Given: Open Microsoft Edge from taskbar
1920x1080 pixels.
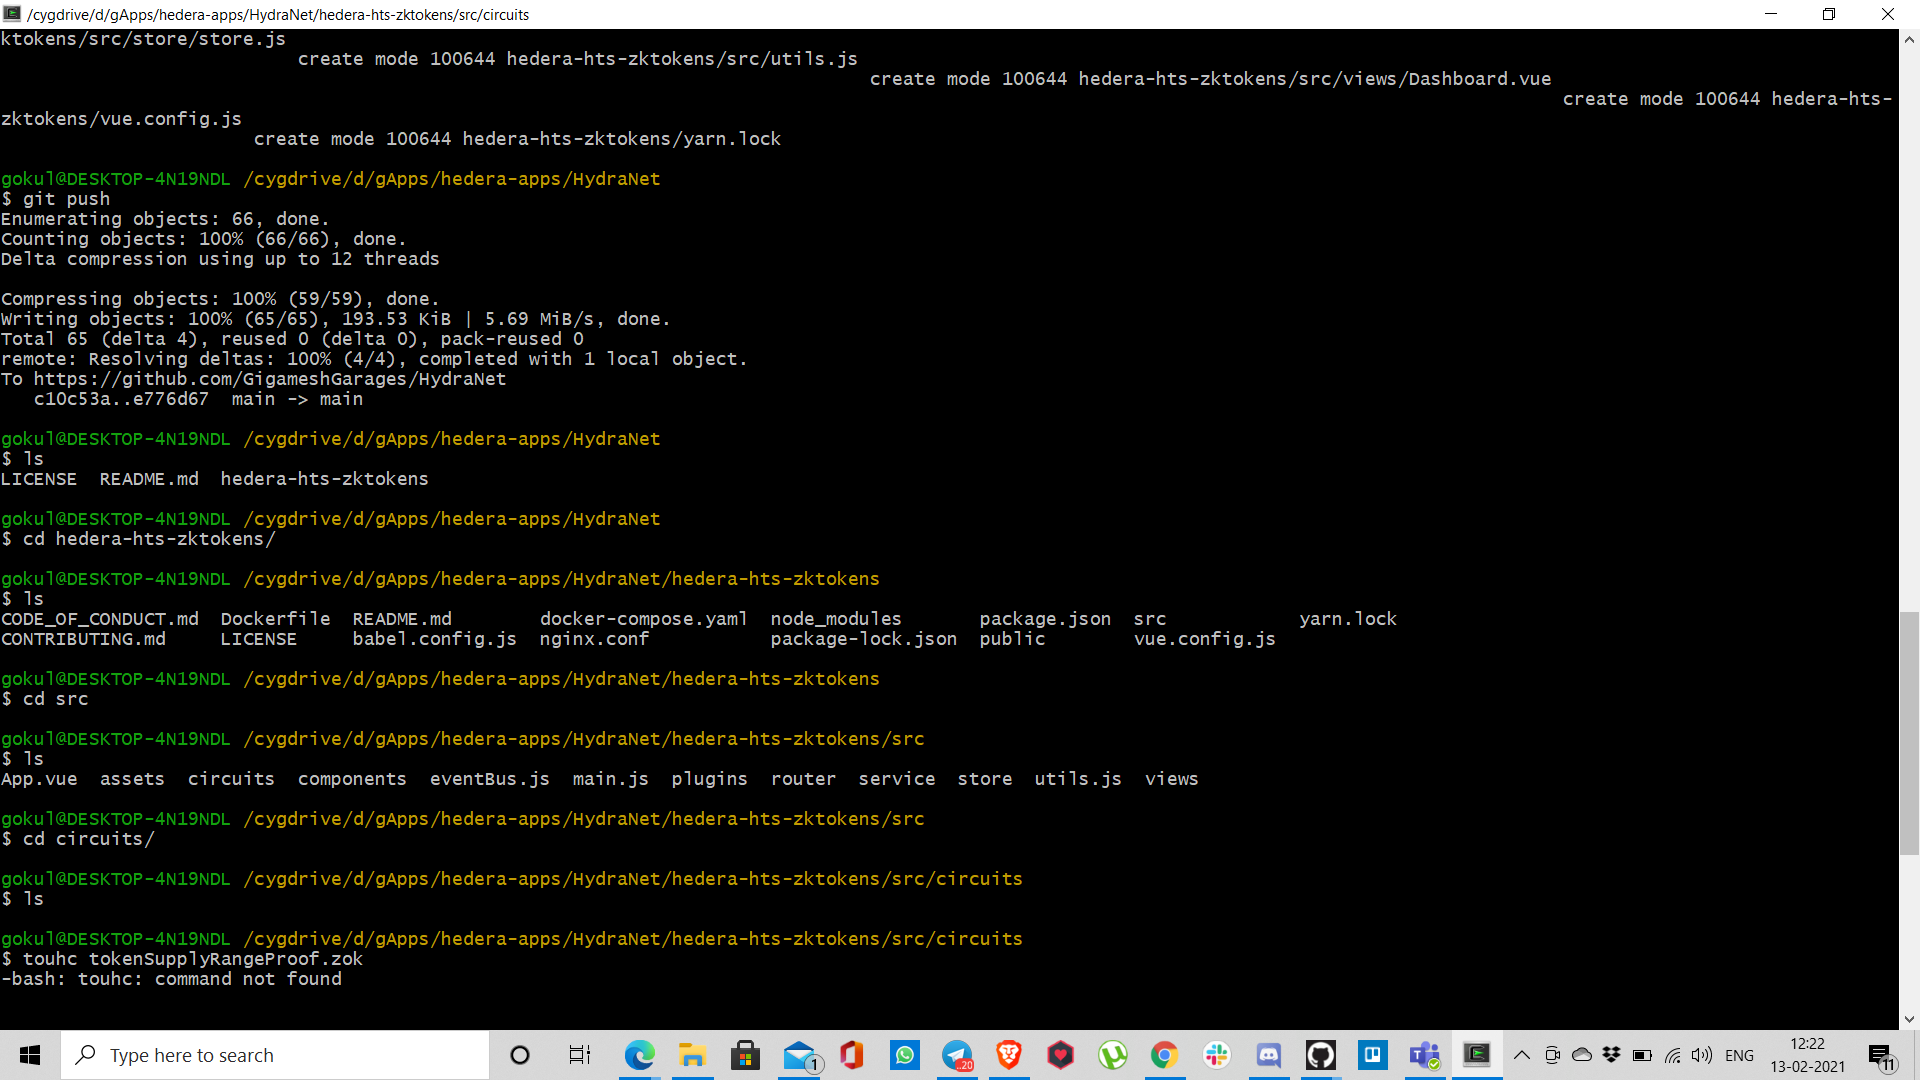Looking at the screenshot, I should tap(639, 1055).
